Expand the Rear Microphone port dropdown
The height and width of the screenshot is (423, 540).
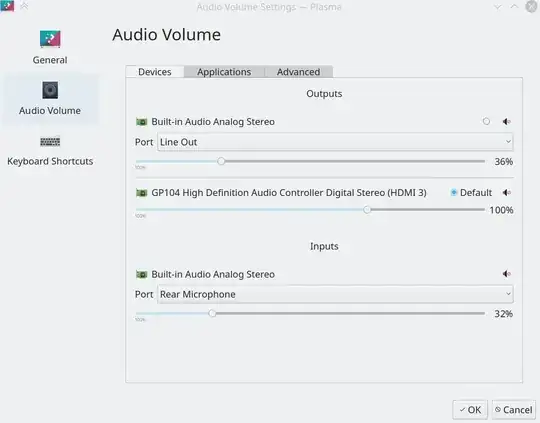[x=335, y=294]
